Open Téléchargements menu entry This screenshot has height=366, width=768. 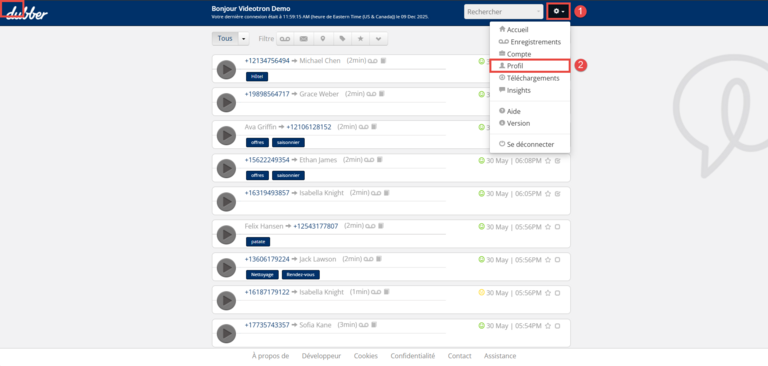pos(529,78)
